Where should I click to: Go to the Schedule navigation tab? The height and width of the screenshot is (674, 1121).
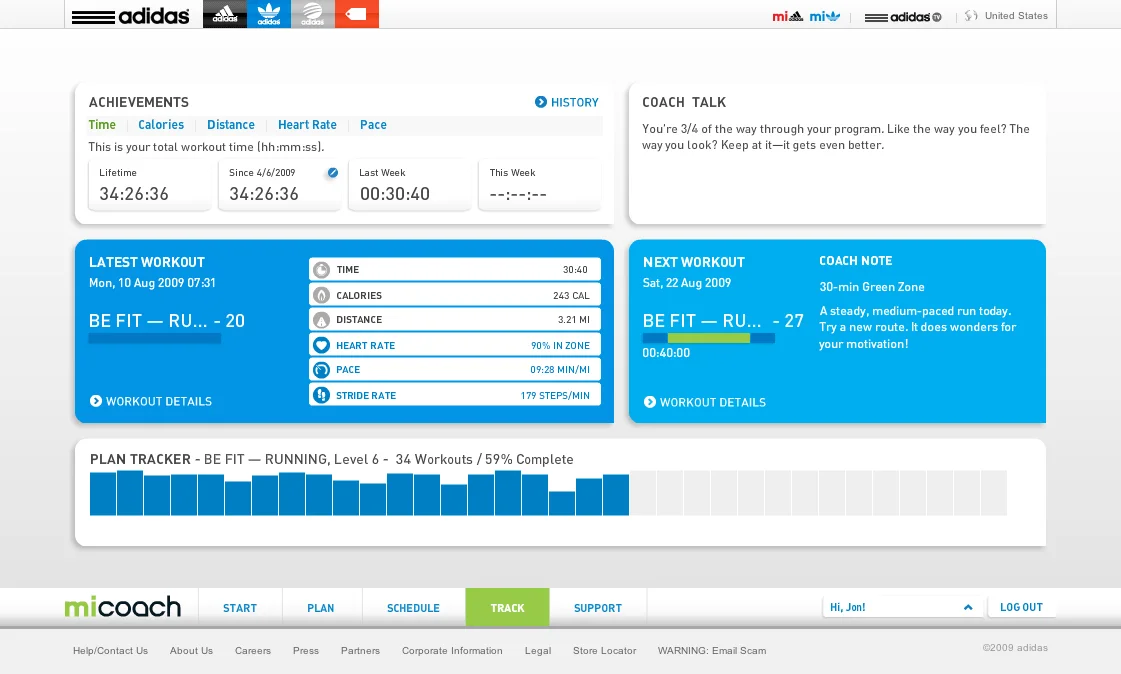413,608
